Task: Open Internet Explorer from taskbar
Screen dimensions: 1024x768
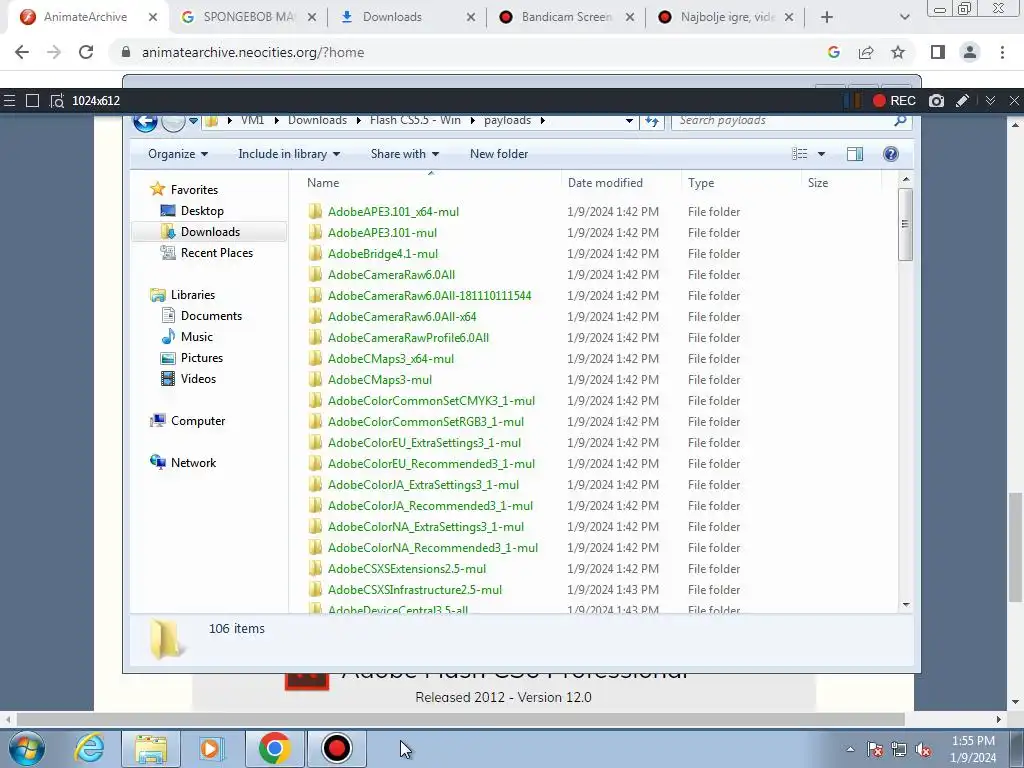Action: pyautogui.click(x=89, y=748)
